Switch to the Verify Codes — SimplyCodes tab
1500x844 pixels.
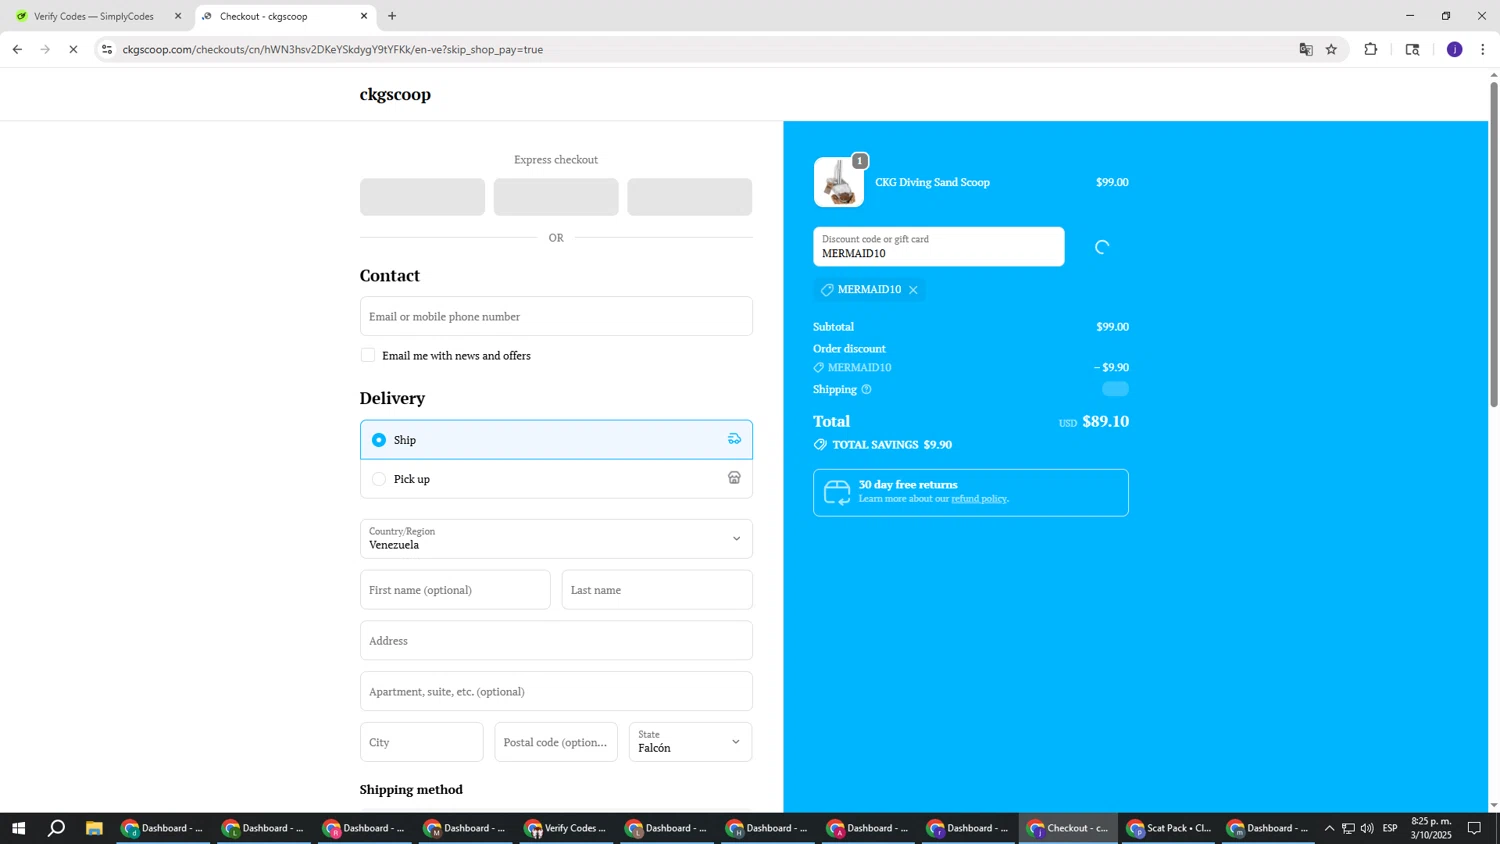[95, 16]
